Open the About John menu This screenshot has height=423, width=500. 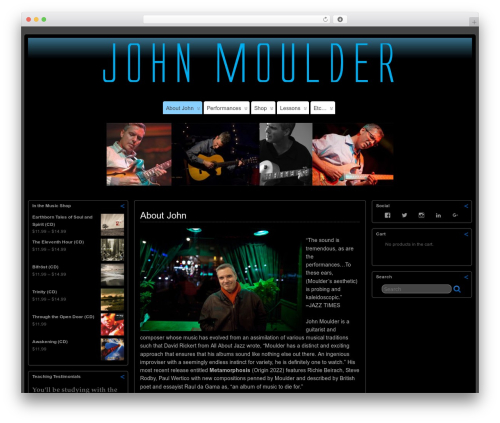point(182,108)
